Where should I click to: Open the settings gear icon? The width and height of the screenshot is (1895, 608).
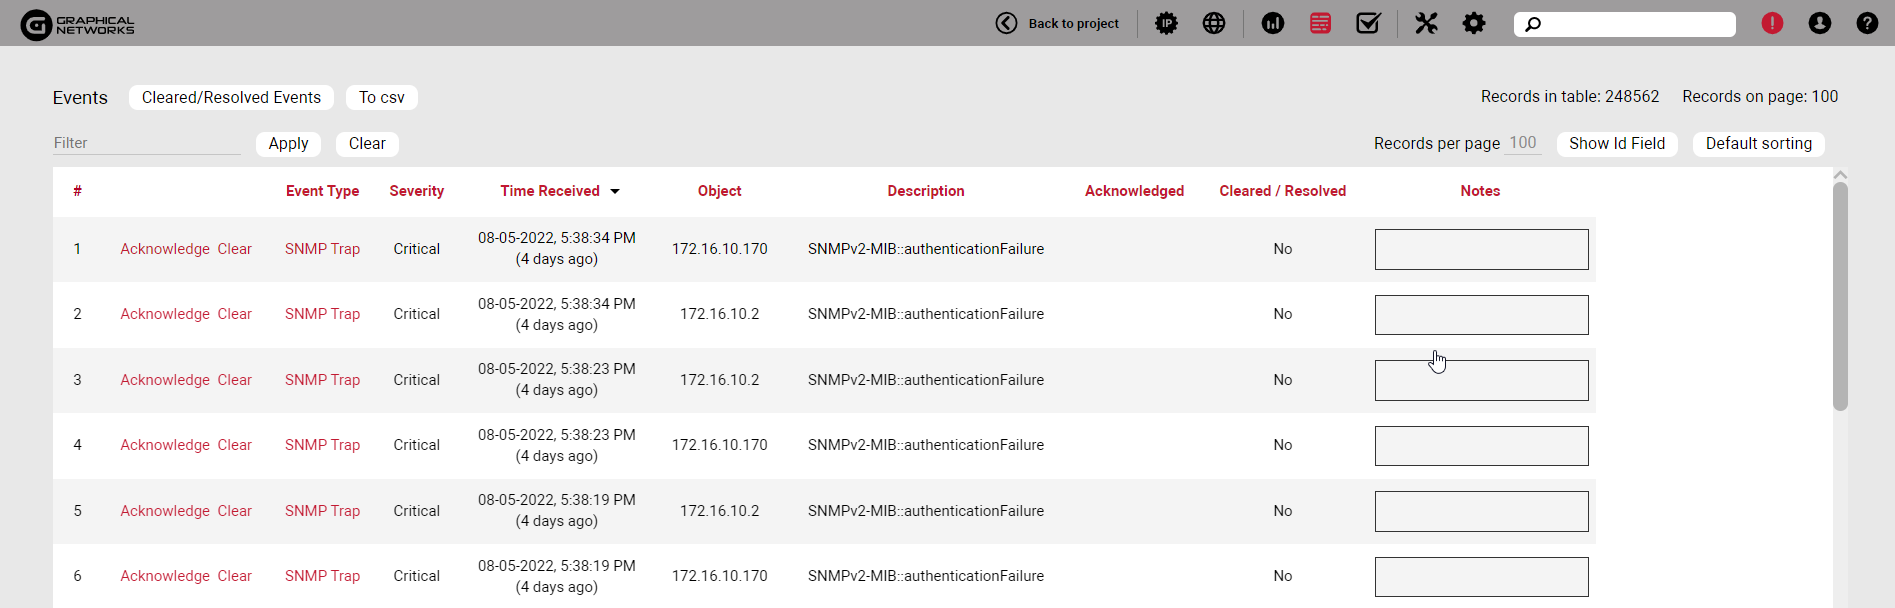1474,23
